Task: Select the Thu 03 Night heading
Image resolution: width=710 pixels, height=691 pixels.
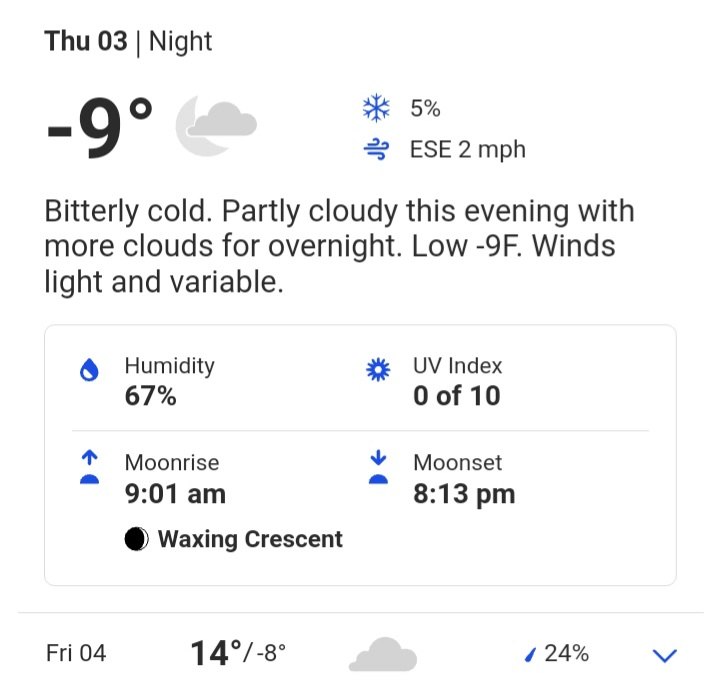Action: tap(128, 42)
